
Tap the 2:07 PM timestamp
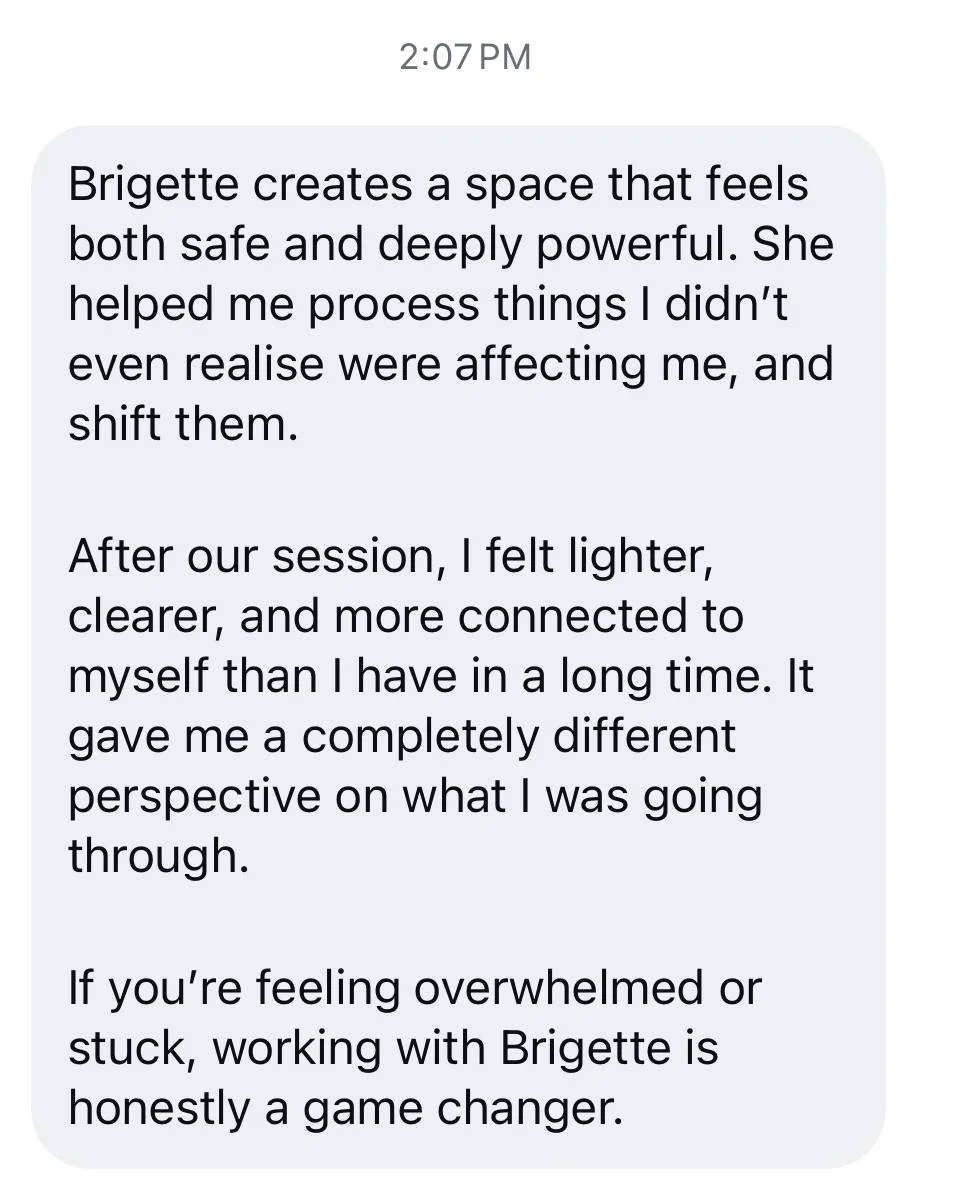click(465, 57)
